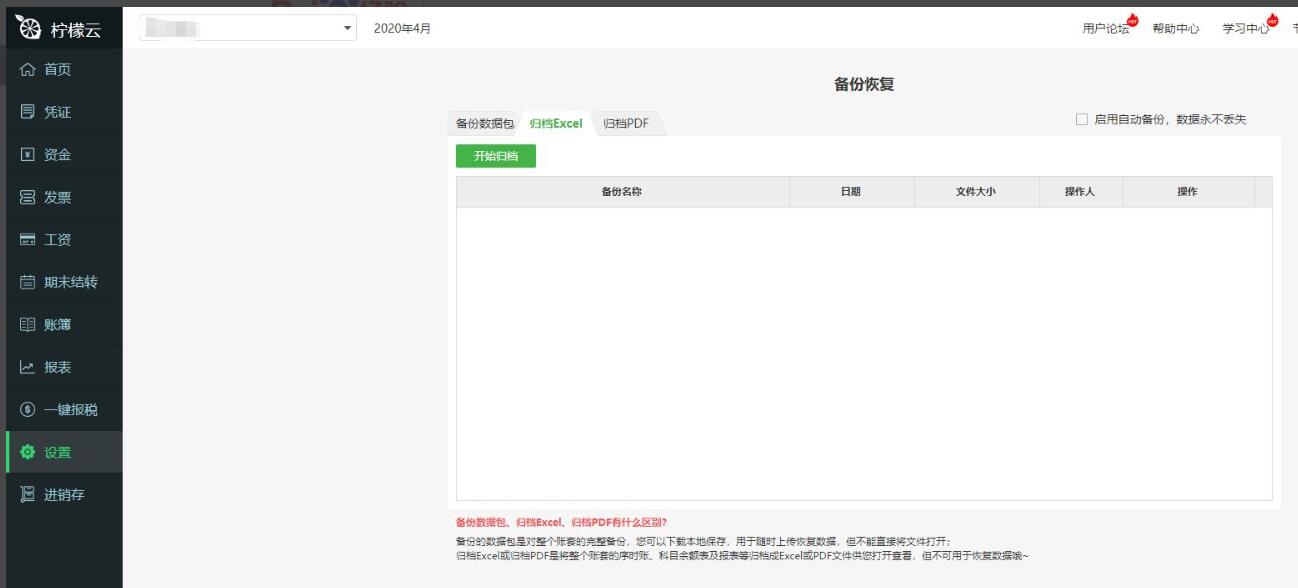View the 报表 reports section
This screenshot has height=588, width=1298.
pyautogui.click(x=60, y=365)
